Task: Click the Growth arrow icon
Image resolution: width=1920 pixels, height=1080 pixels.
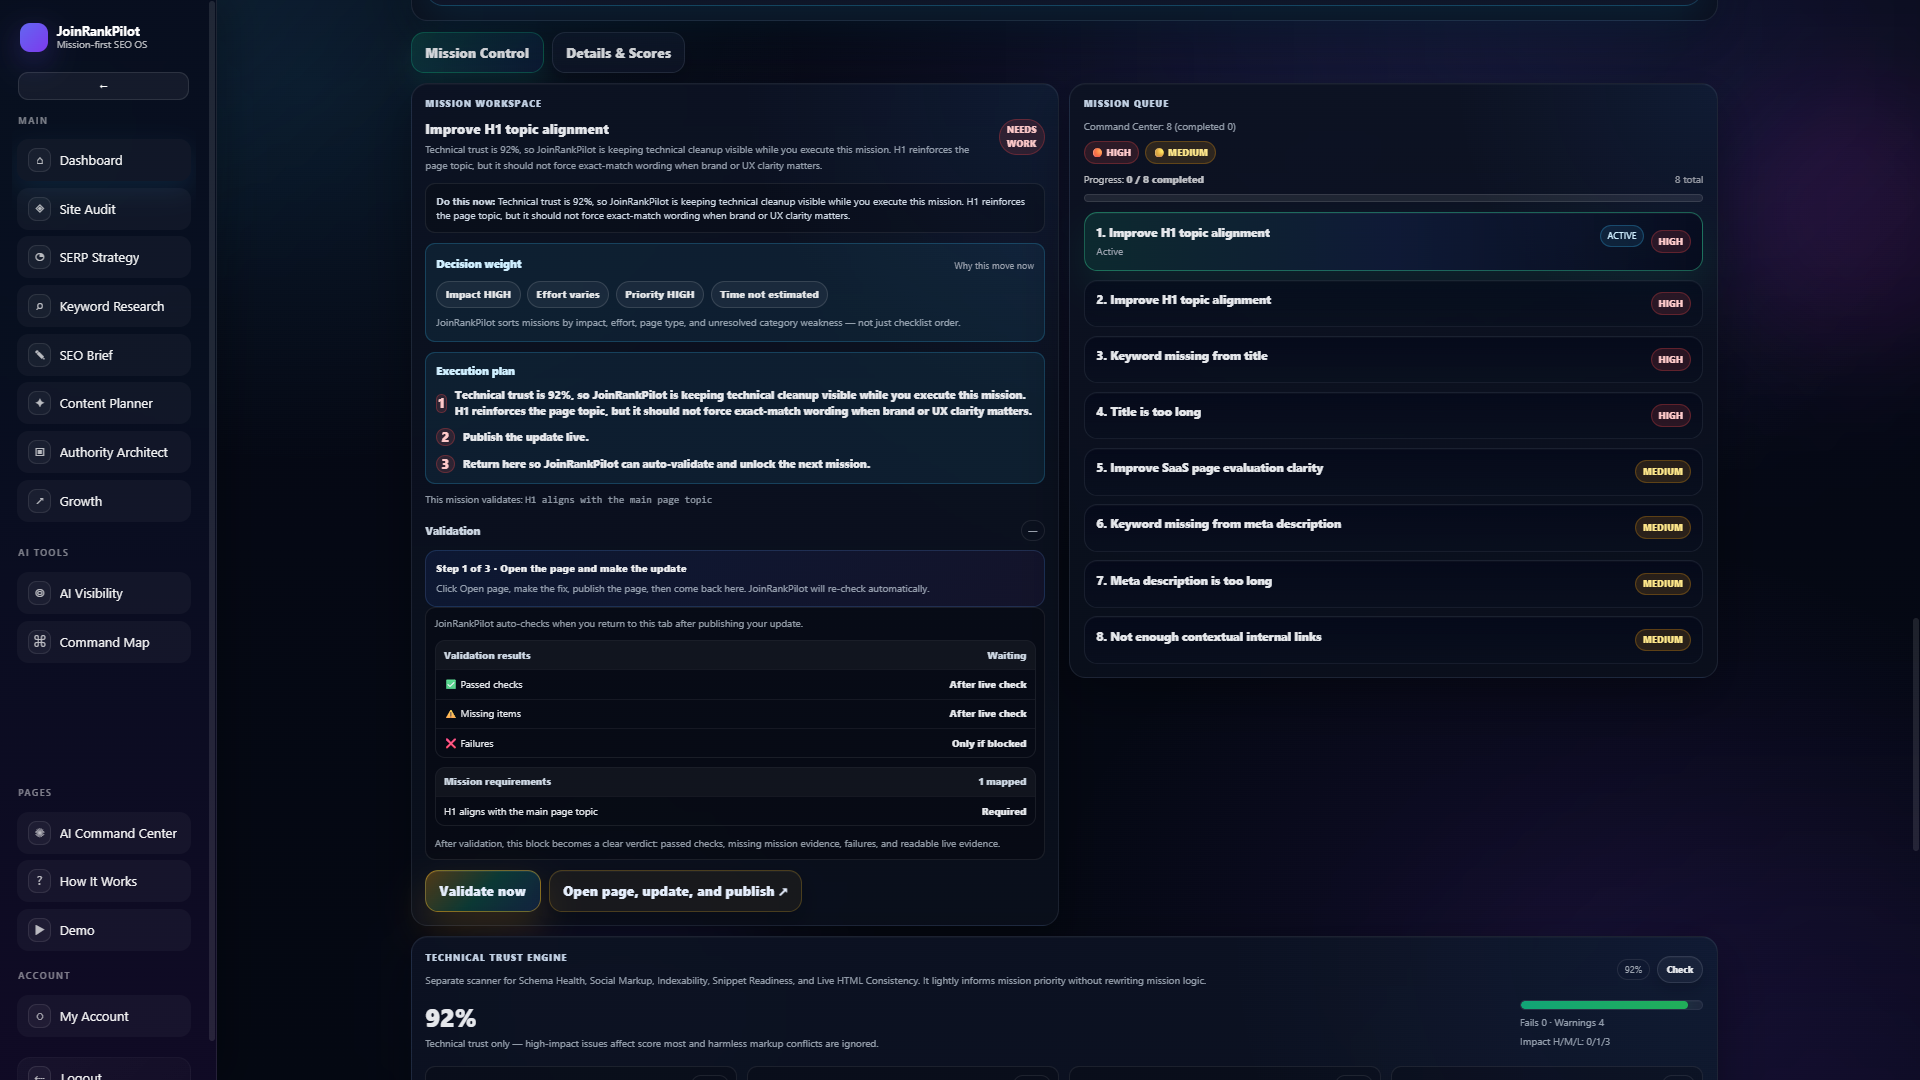Action: point(40,501)
